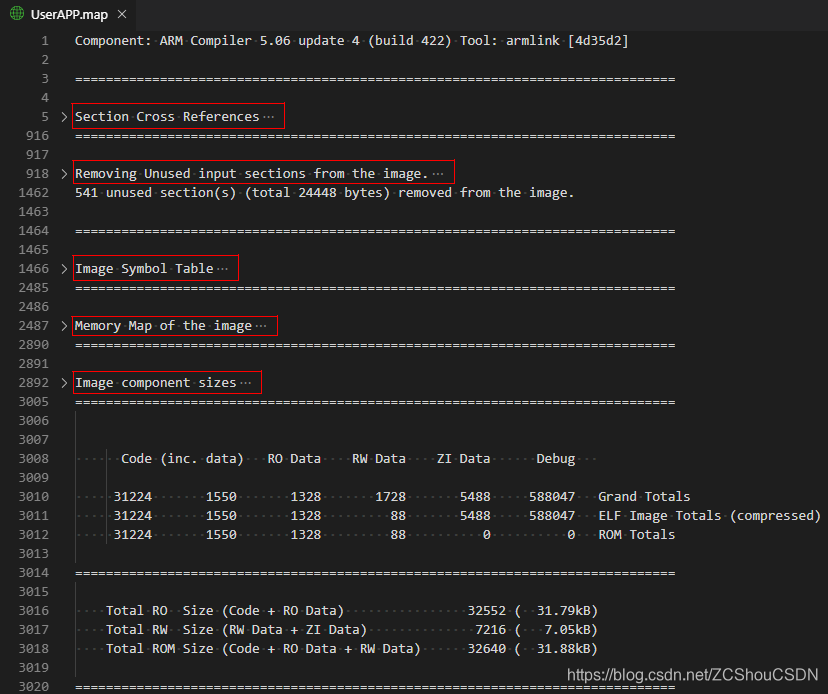Screen dimensions: 828x694
Task: Click the 'ZI Data' column header
Action: tap(464, 459)
